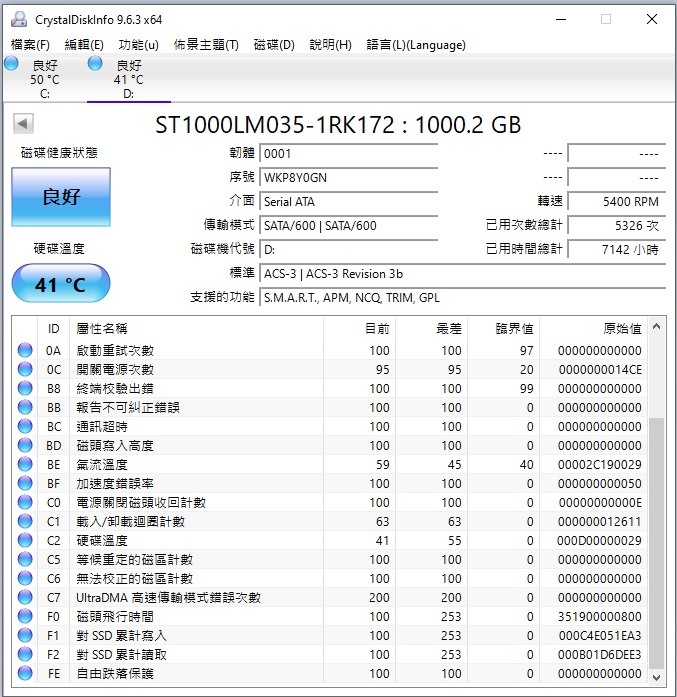Click the status orb in row C1
The height and width of the screenshot is (697, 677).
25,521
